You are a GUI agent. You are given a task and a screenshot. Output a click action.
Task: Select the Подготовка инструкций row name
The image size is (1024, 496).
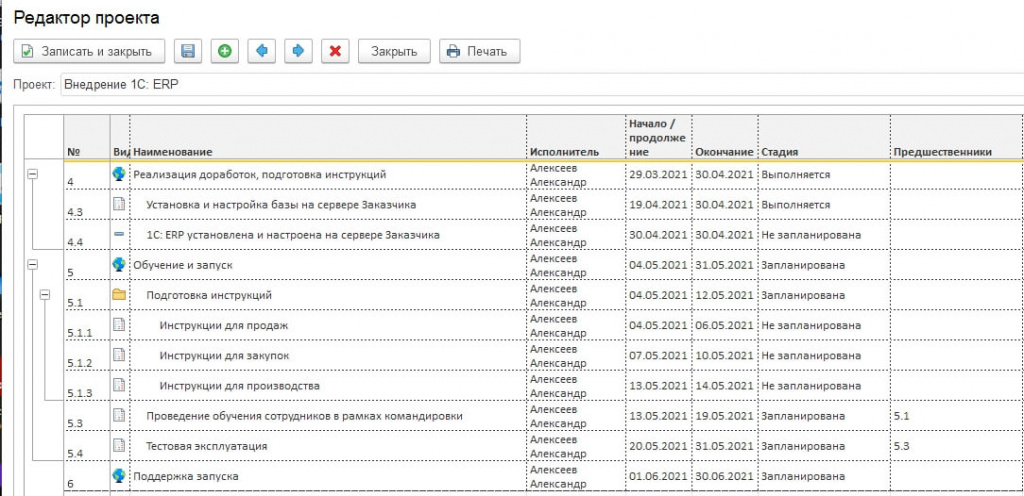coord(209,295)
